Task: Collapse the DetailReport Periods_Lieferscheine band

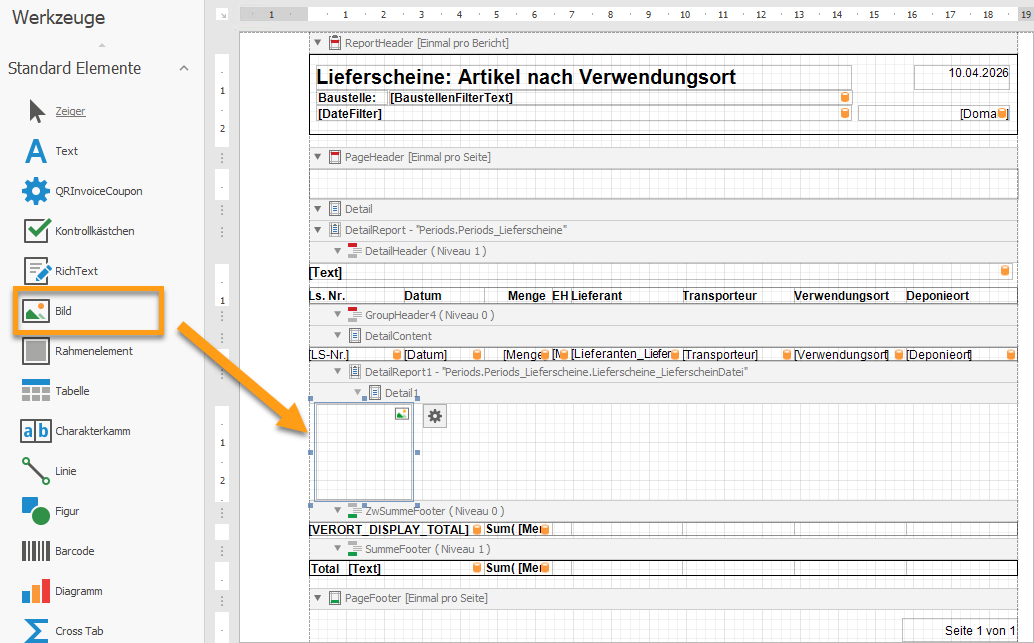Action: coord(318,230)
